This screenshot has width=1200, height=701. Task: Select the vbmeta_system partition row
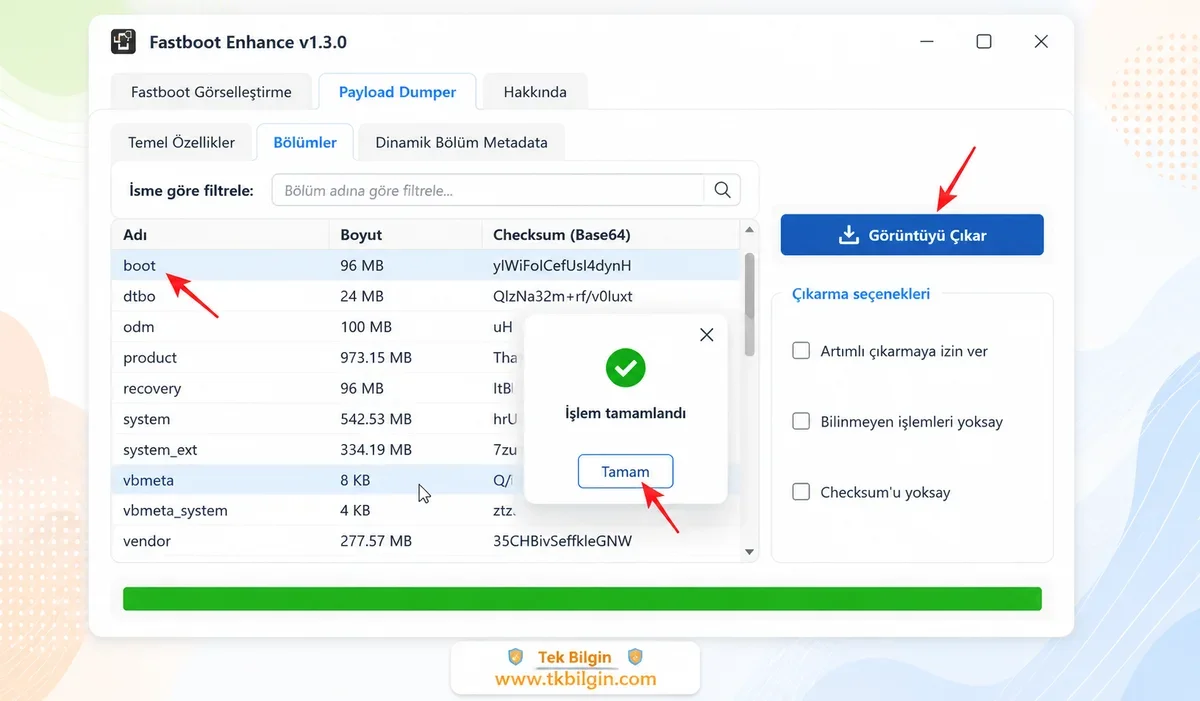click(426, 510)
